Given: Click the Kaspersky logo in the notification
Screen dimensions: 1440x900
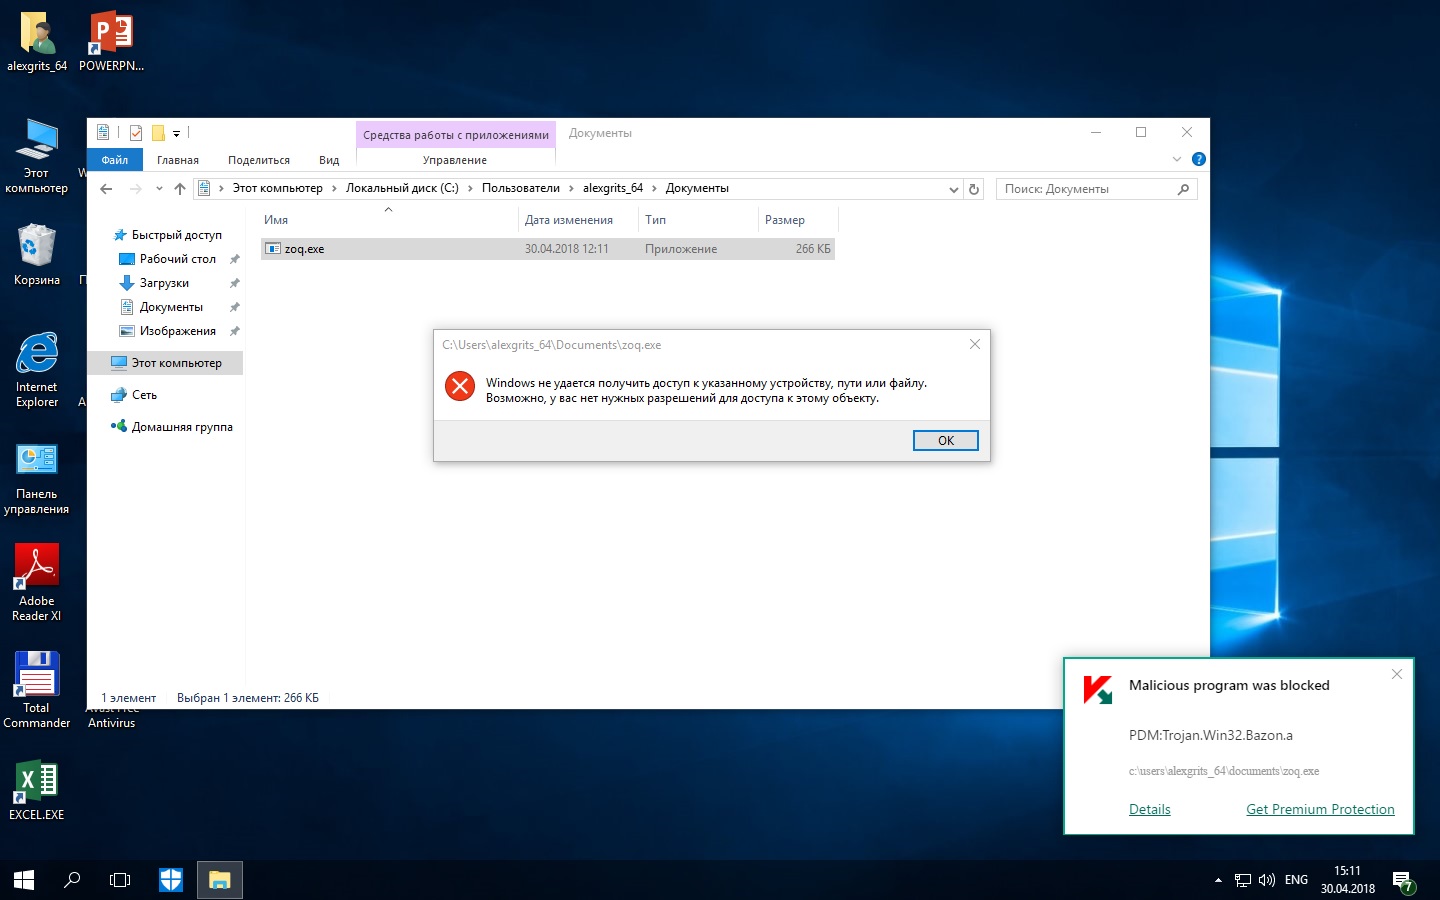Looking at the screenshot, I should click(x=1098, y=690).
